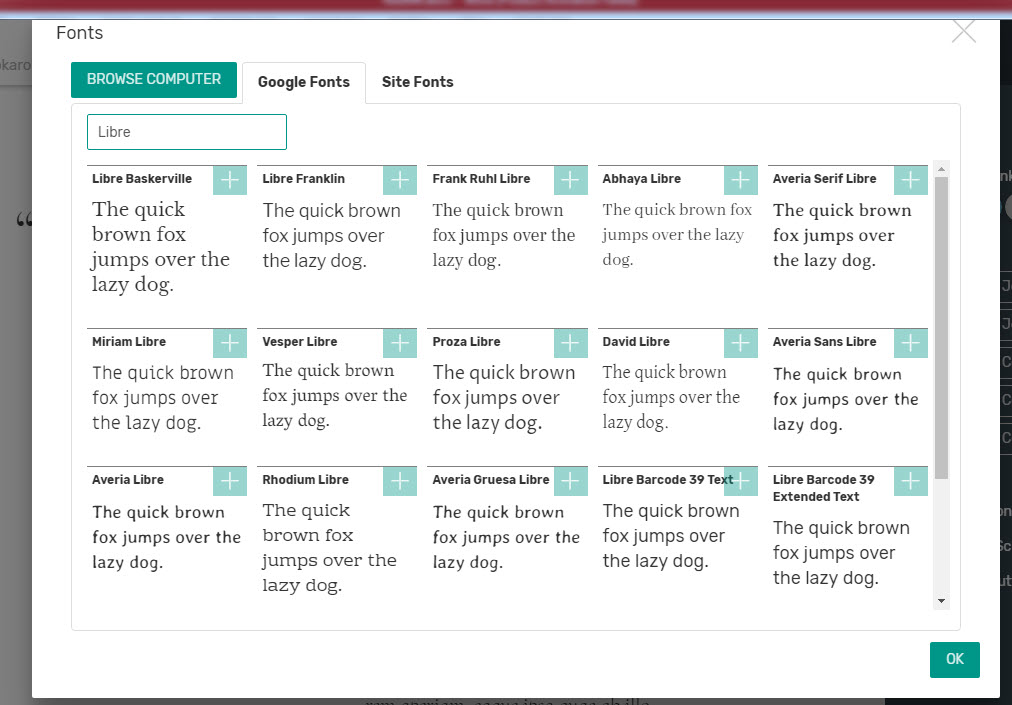Add the Libre Franklin font
This screenshot has height=705, width=1012.
[x=400, y=180]
